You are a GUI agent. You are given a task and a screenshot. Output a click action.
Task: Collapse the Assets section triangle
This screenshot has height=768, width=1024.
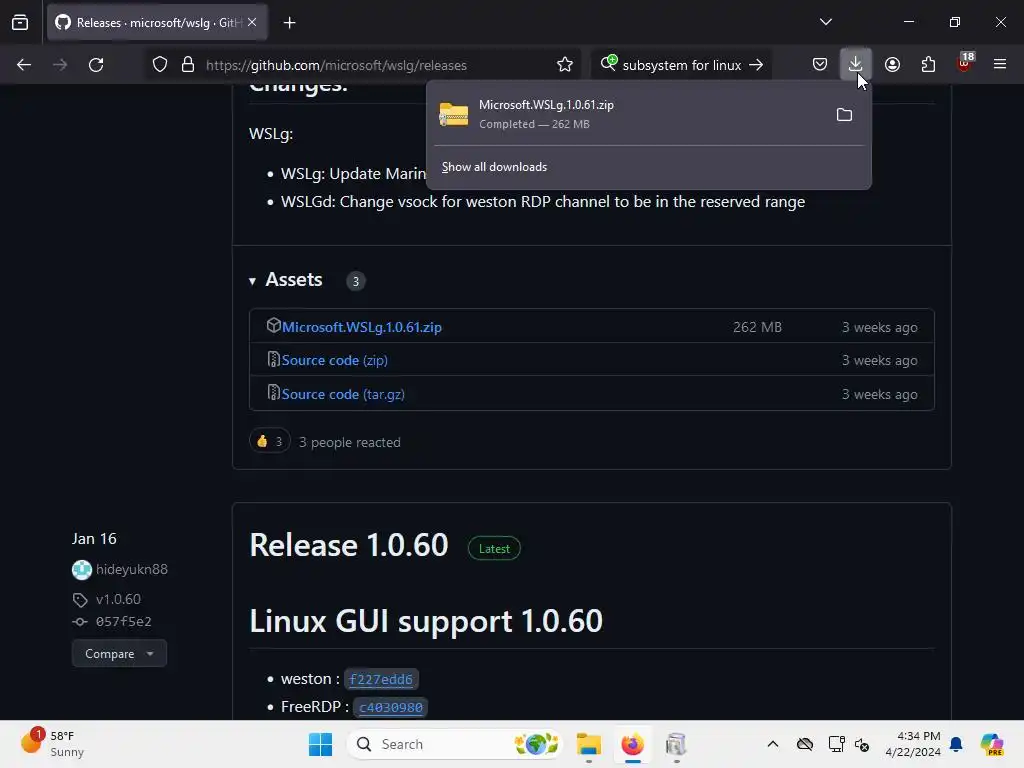(x=252, y=281)
